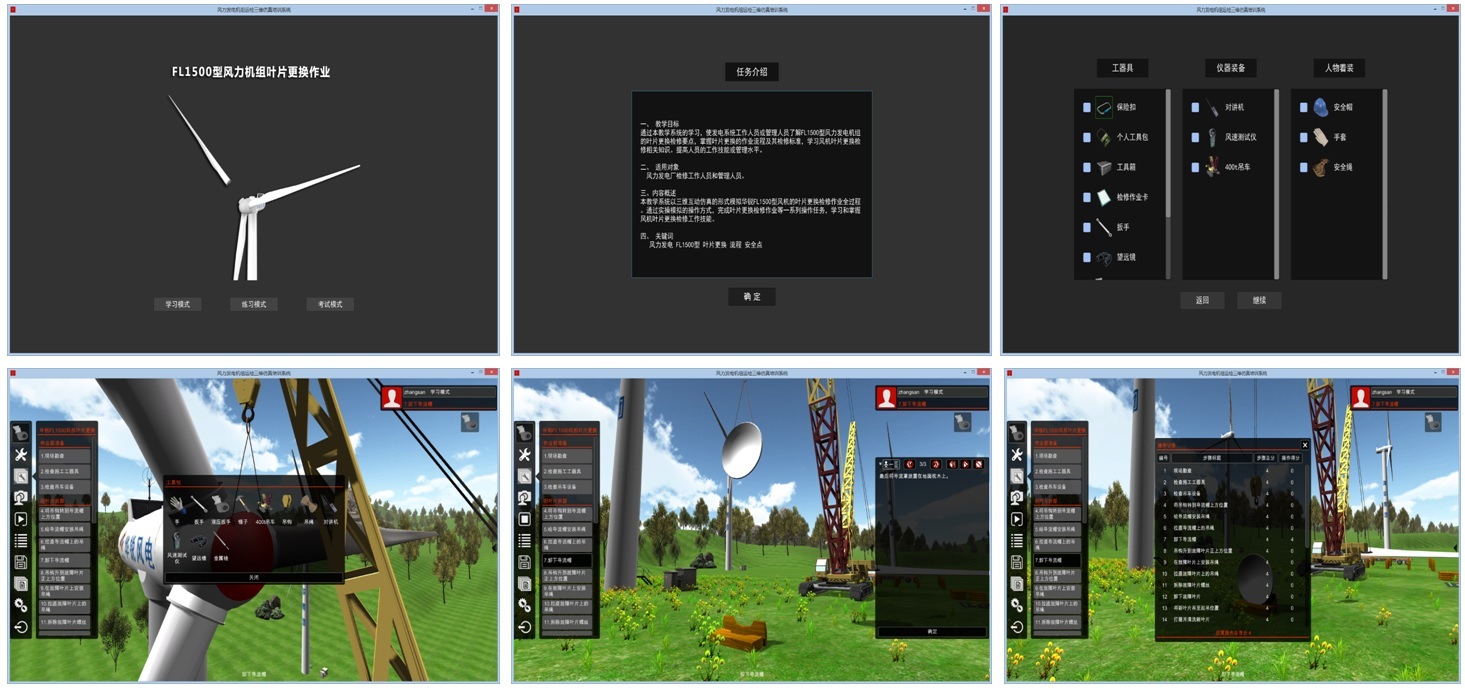Select the 扳手 wrench icon in the 工具包 popup
The image size is (1465, 688).
[199, 504]
